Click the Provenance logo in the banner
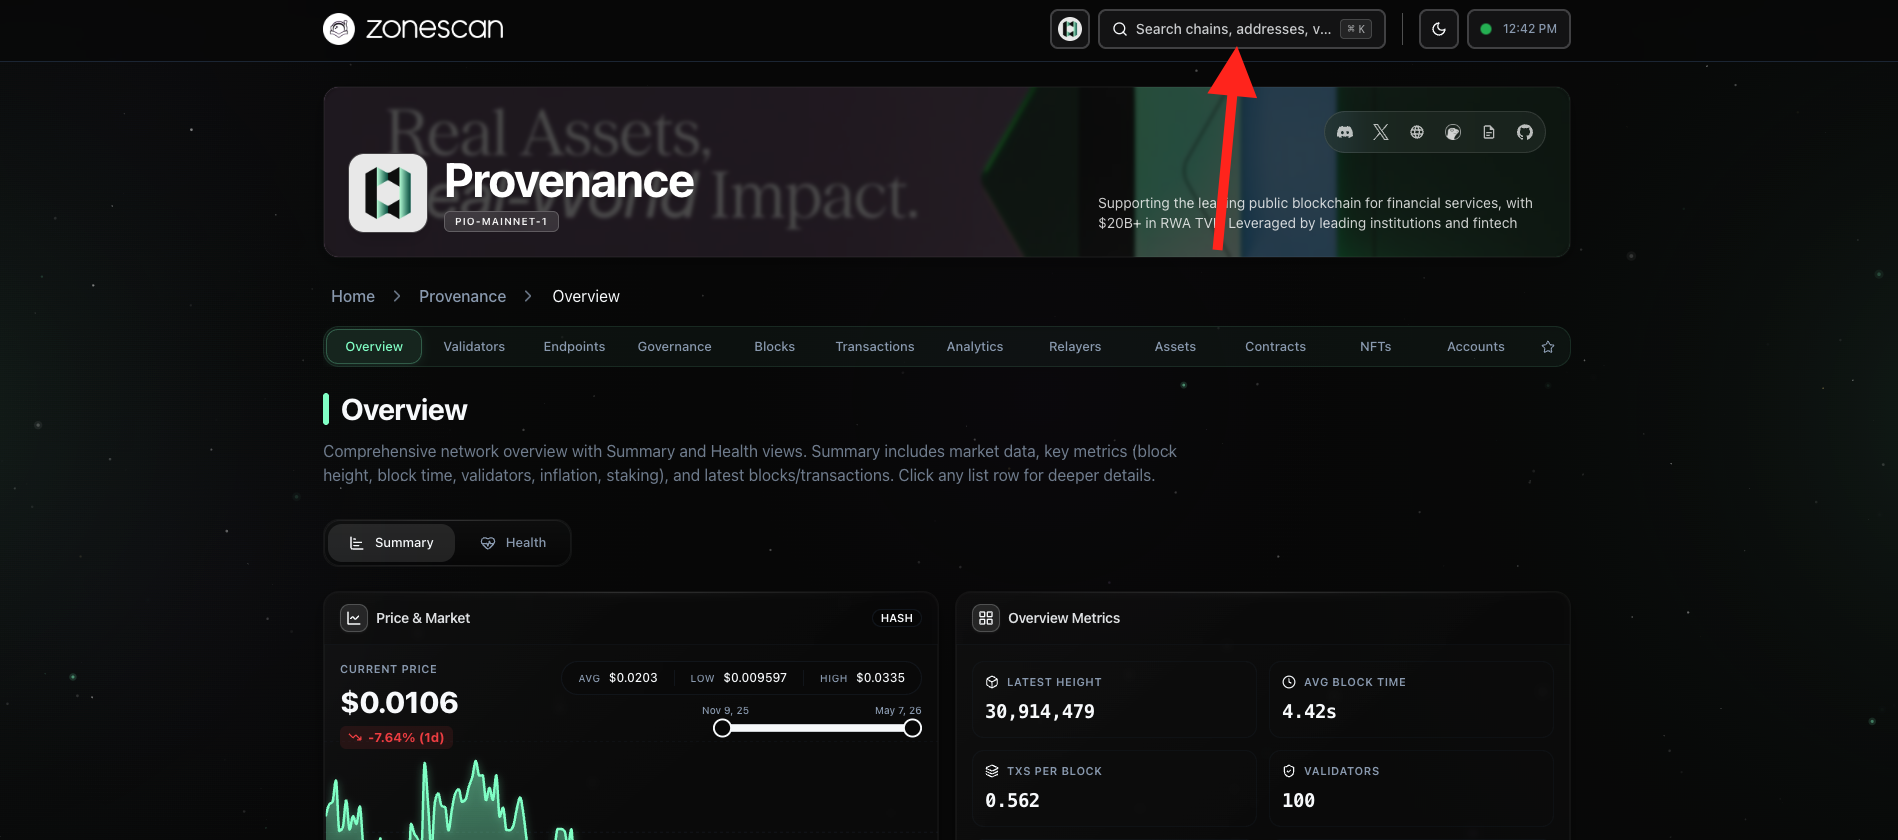Viewport: 1898px width, 840px height. [x=388, y=193]
